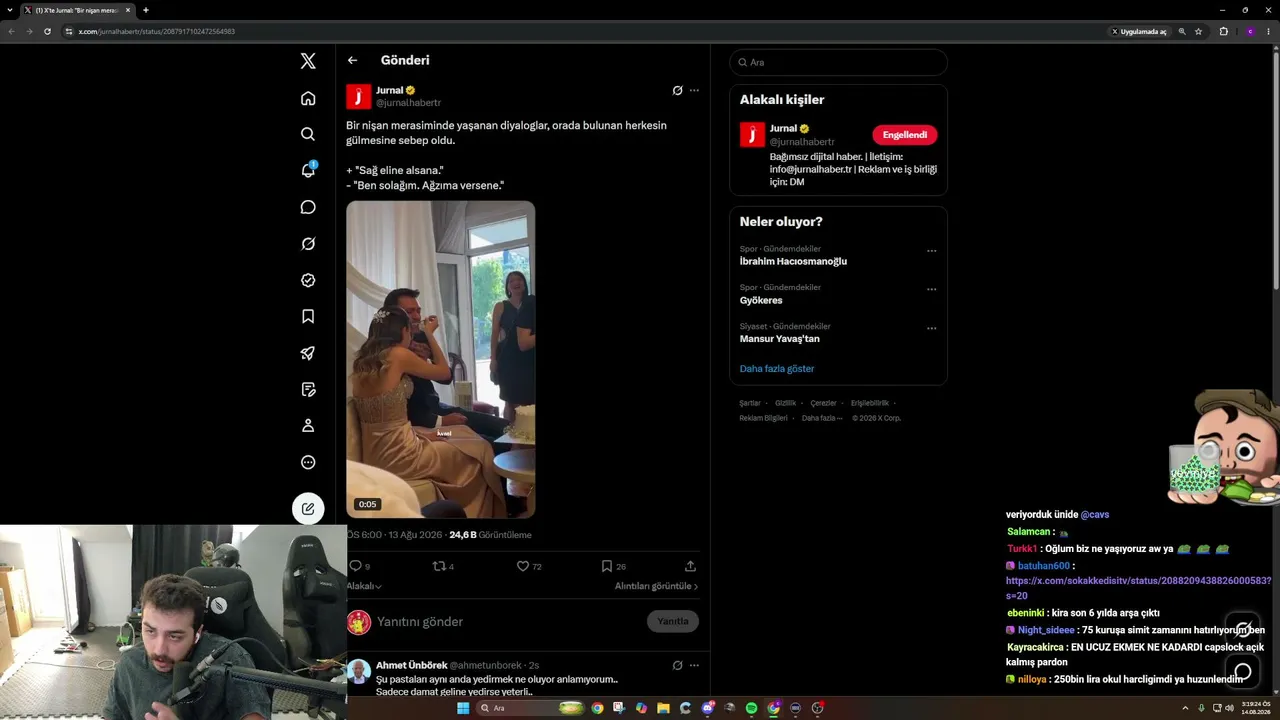Open the Chrome three-dot menu

point(1267,32)
